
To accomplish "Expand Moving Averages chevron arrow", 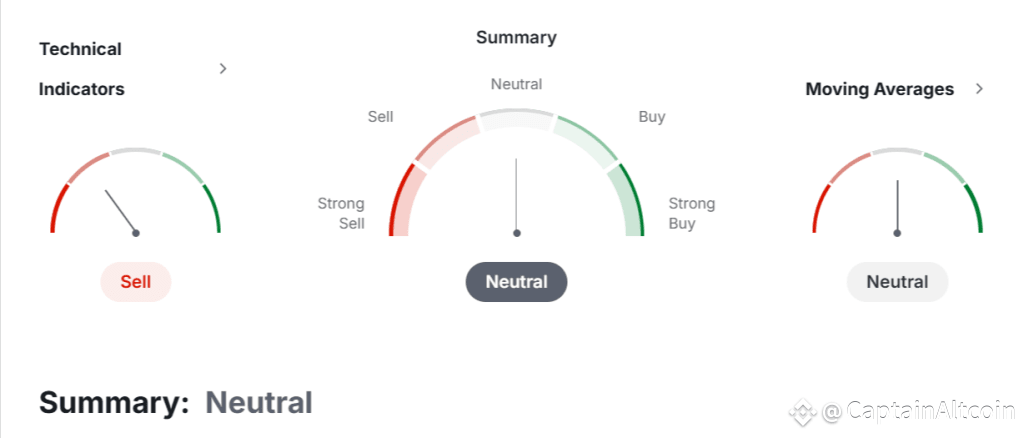I will pos(979,89).
